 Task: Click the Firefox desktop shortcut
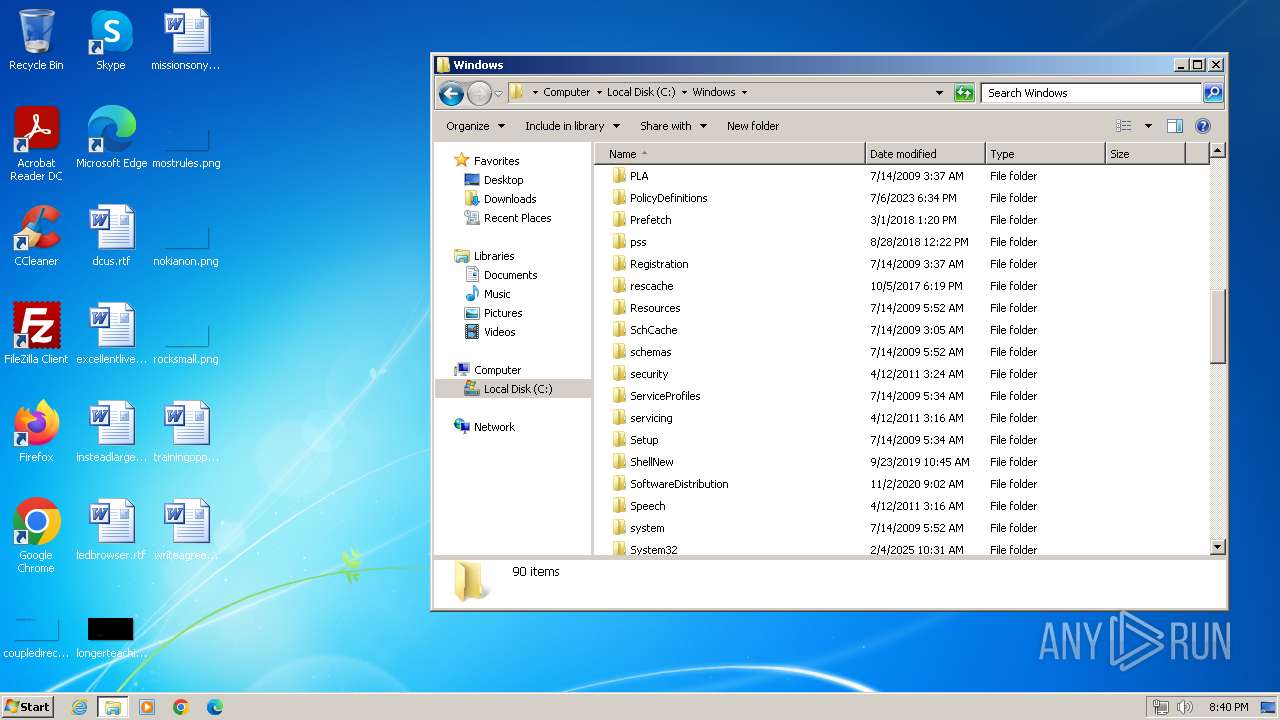pyautogui.click(x=36, y=432)
